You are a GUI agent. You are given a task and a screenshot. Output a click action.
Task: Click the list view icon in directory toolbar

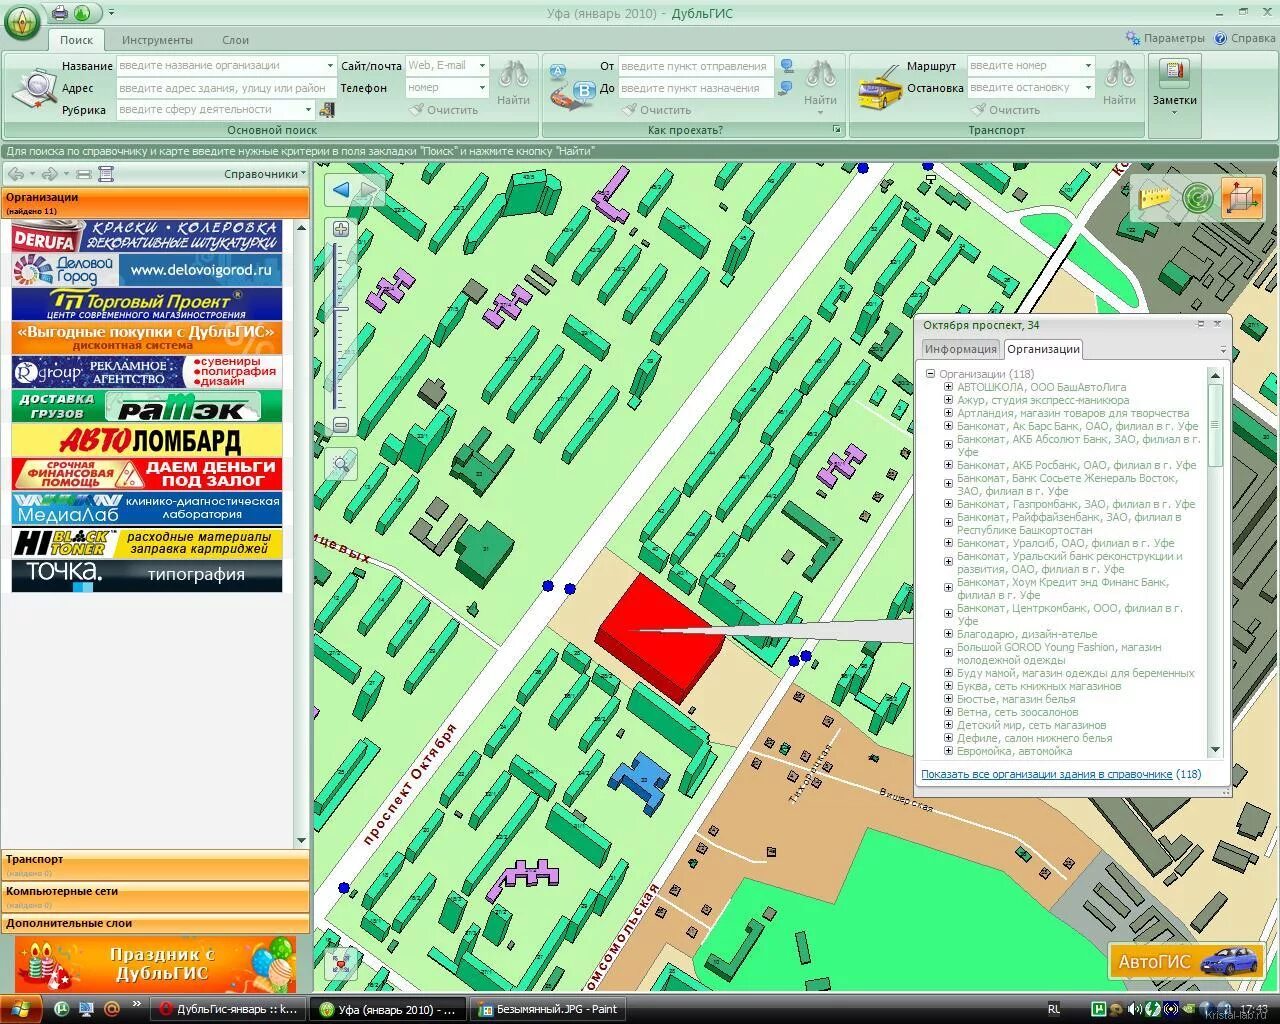pyautogui.click(x=84, y=174)
